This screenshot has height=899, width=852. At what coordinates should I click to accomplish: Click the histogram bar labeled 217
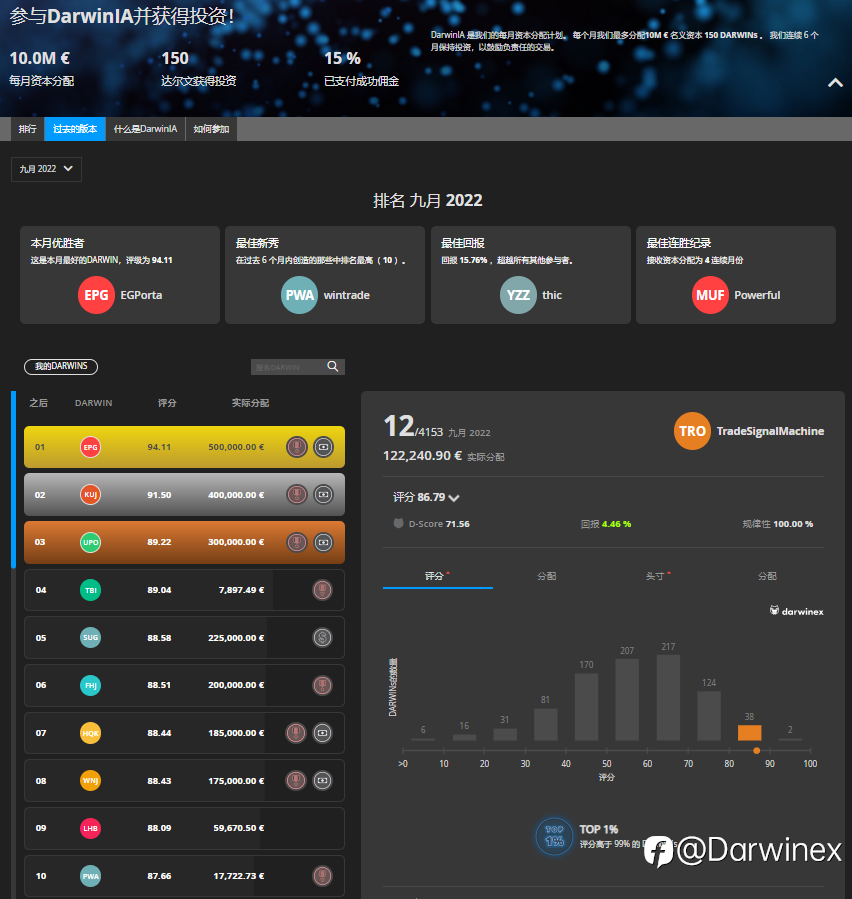click(668, 697)
